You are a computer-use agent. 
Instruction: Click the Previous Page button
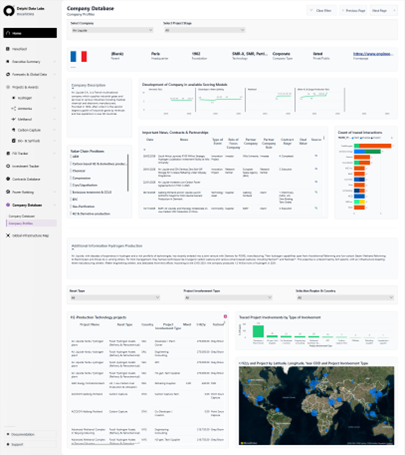click(x=353, y=11)
